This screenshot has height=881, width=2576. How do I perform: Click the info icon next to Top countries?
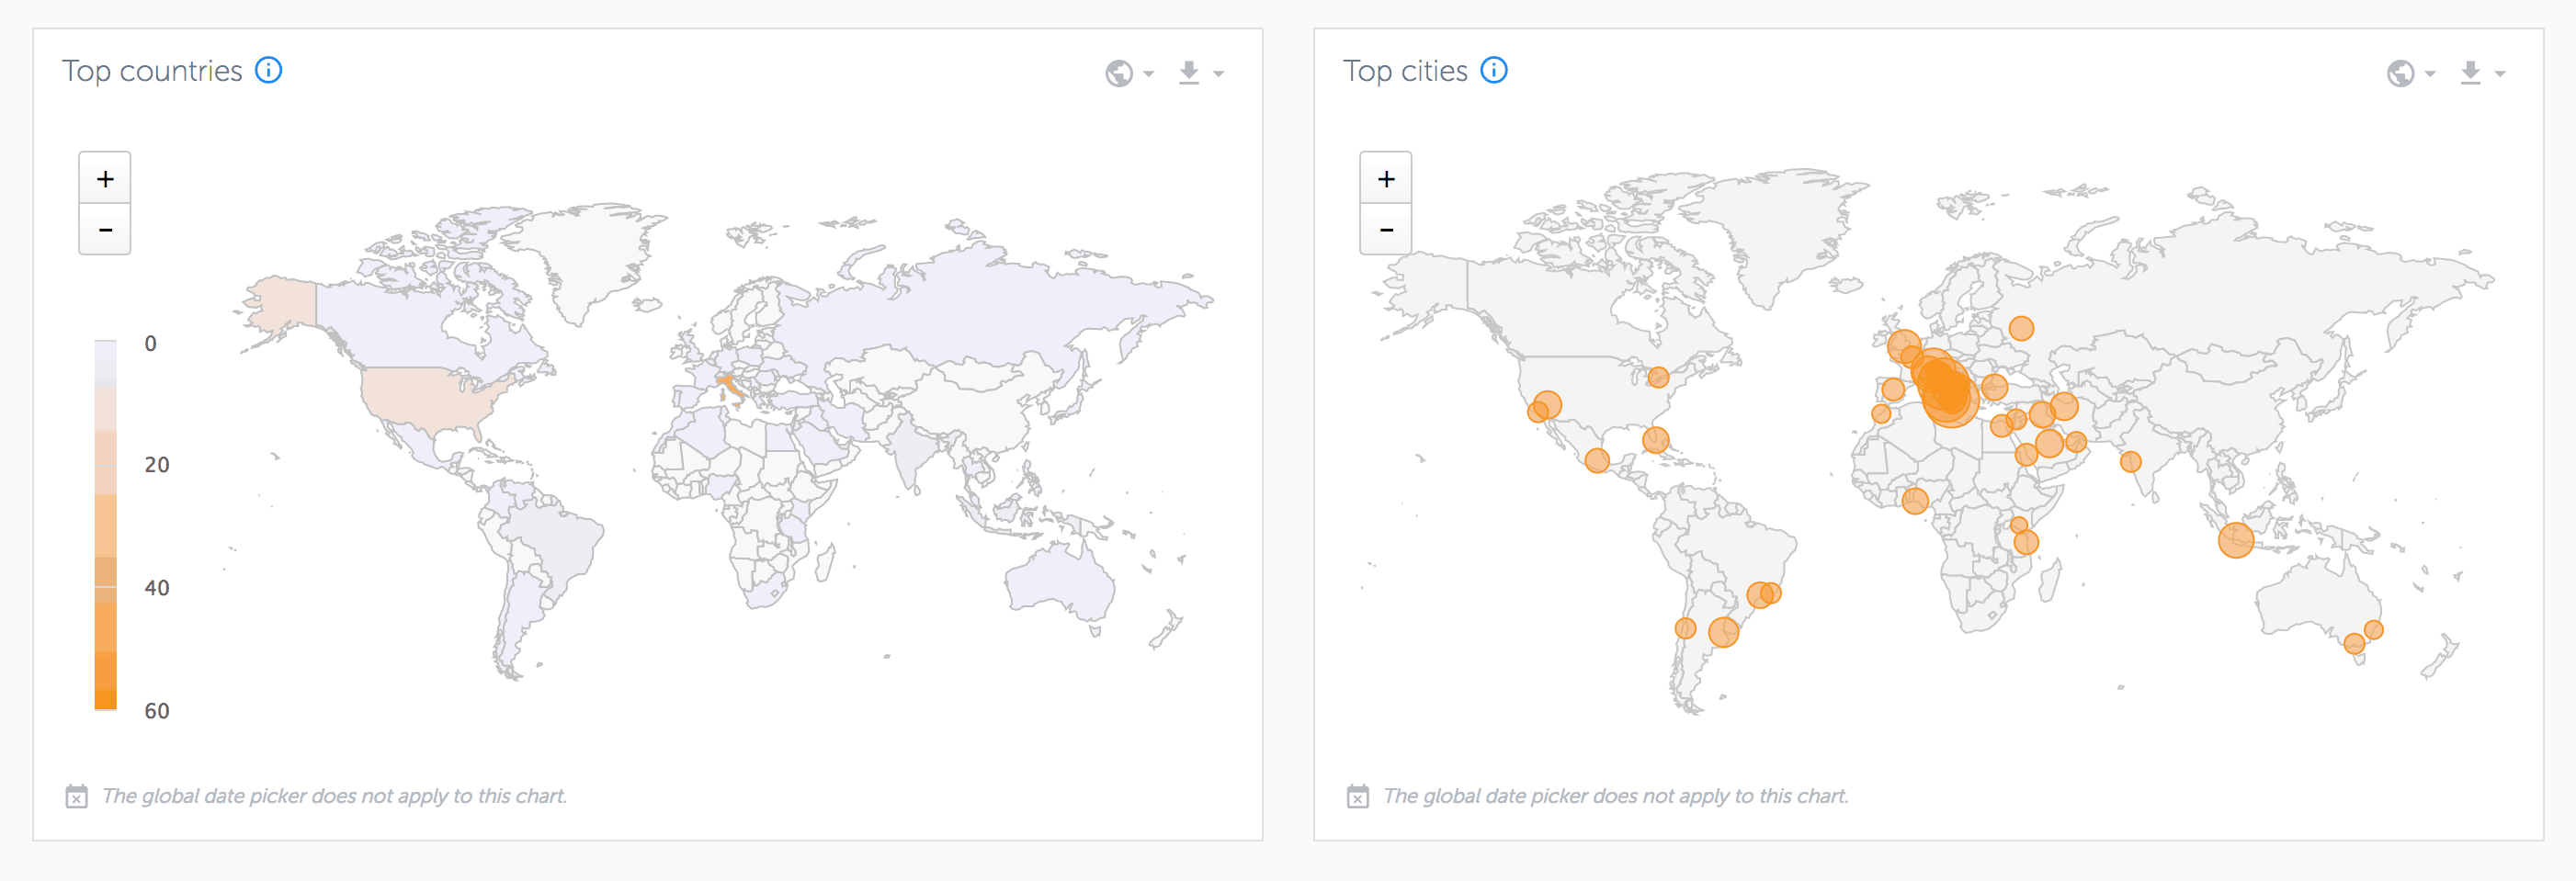(x=267, y=70)
